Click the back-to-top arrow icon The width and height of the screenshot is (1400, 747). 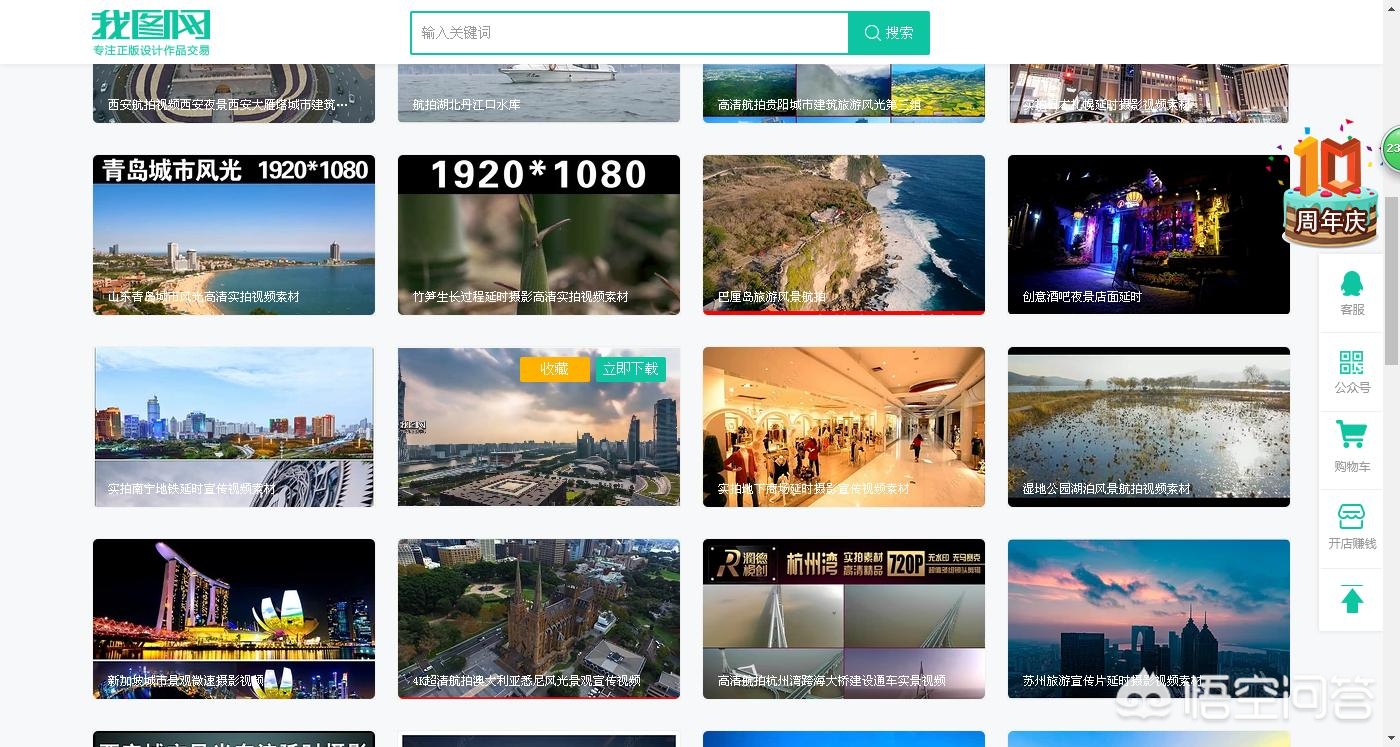point(1352,600)
